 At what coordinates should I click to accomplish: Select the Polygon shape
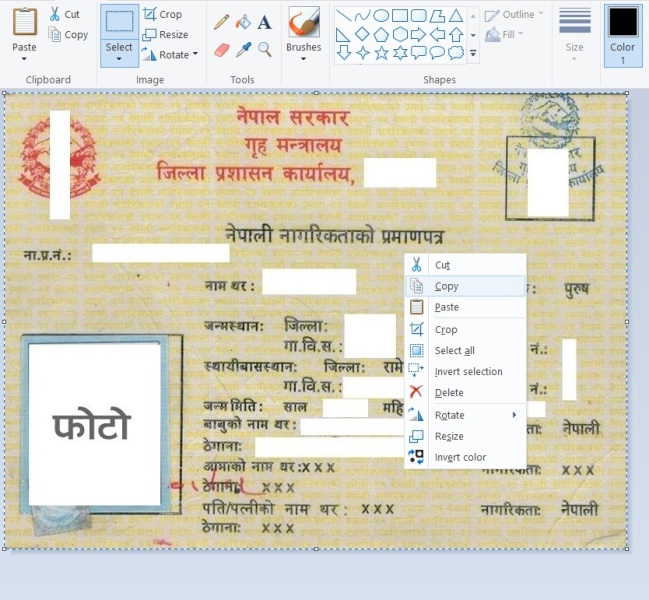[437, 16]
